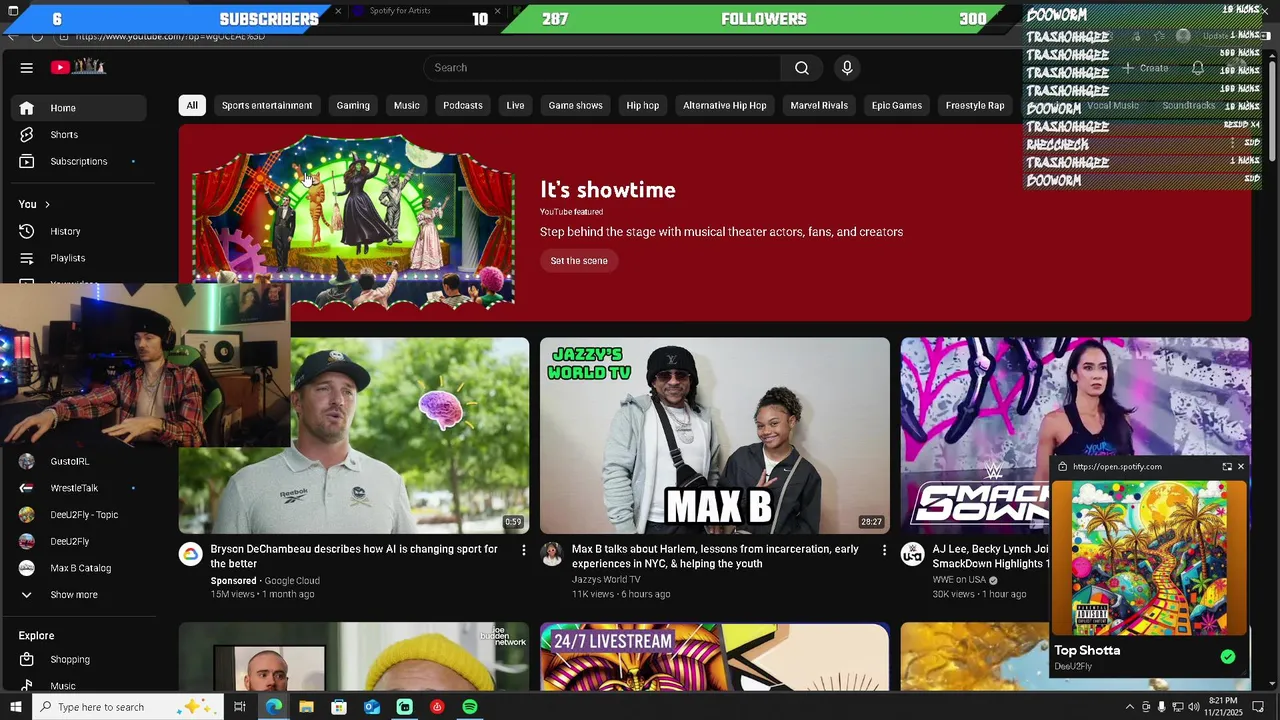Select the Game shows chip

[x=576, y=105]
